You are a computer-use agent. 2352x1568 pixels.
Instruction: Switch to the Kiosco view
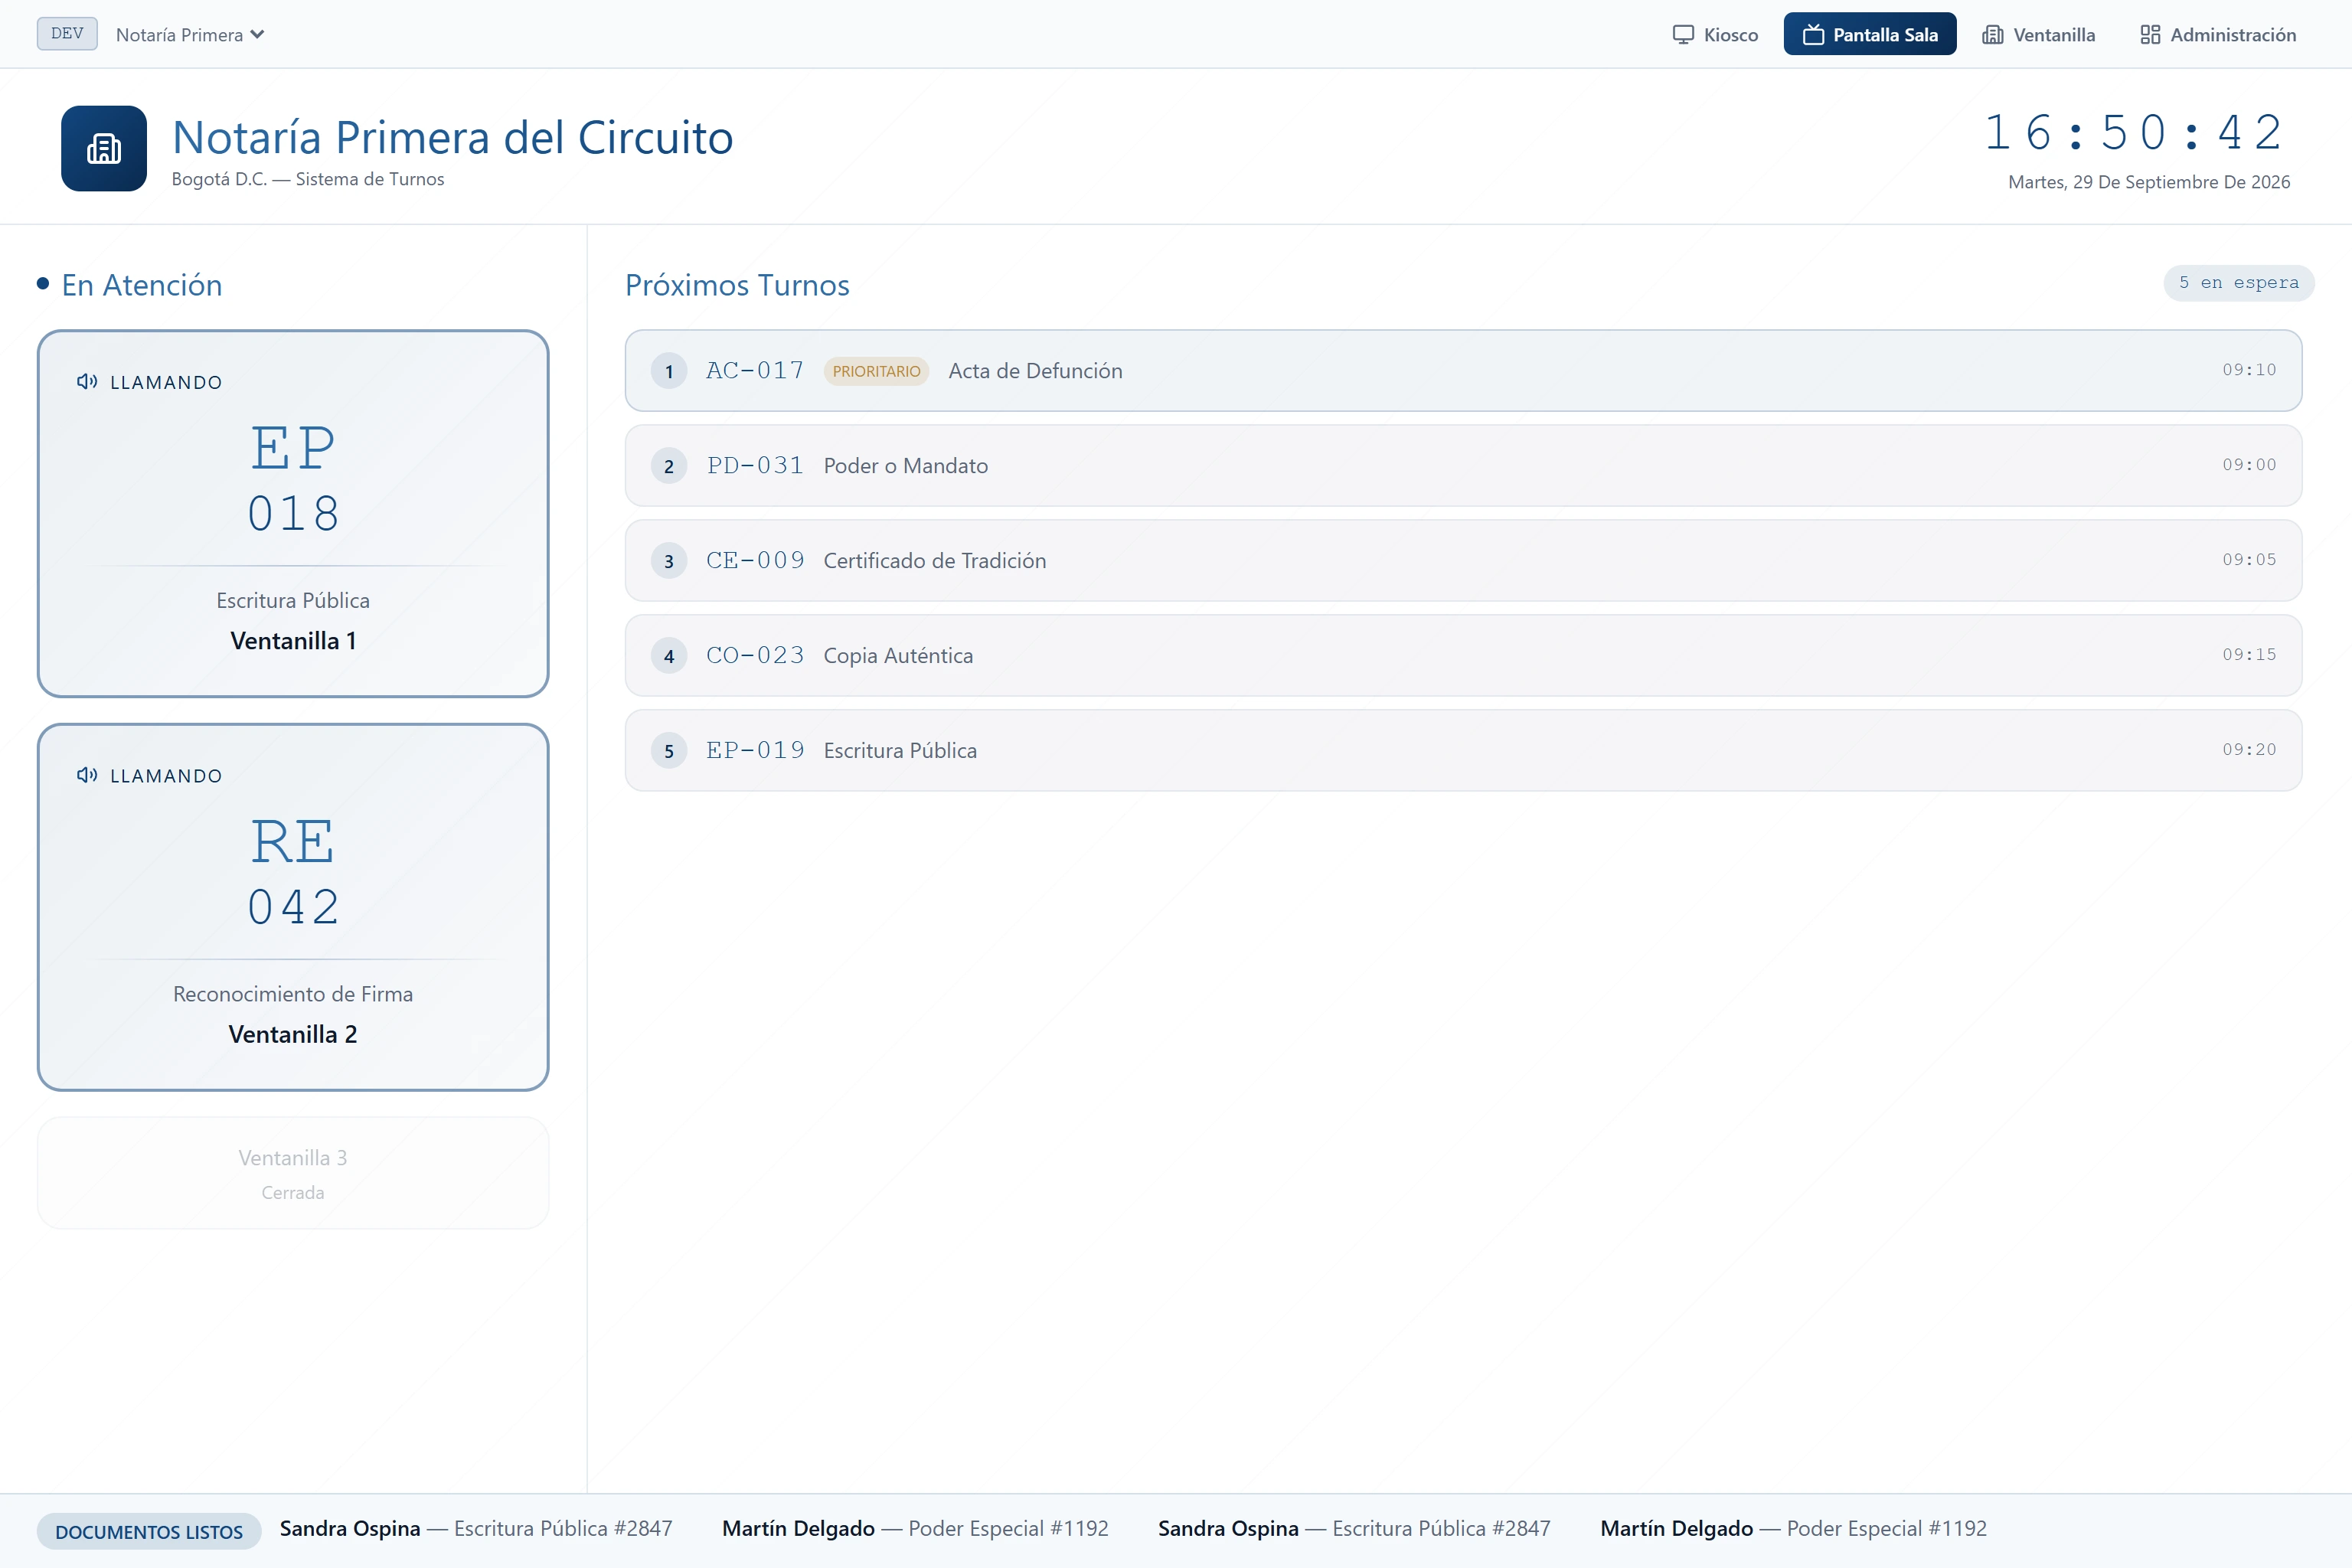click(1715, 34)
